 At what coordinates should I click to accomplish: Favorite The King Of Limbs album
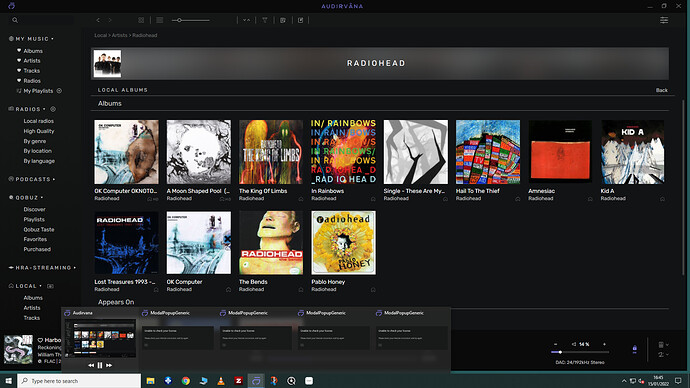(x=301, y=199)
